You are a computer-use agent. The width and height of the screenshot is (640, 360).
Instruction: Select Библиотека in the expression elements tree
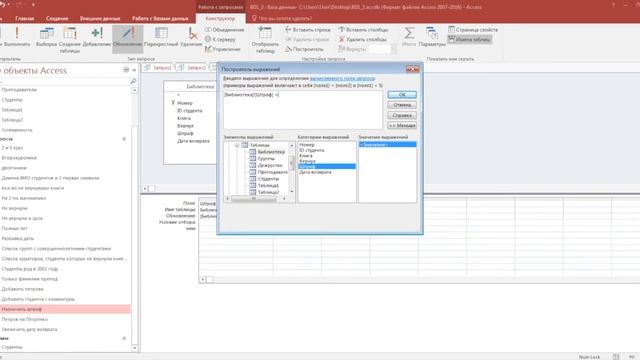(271, 152)
